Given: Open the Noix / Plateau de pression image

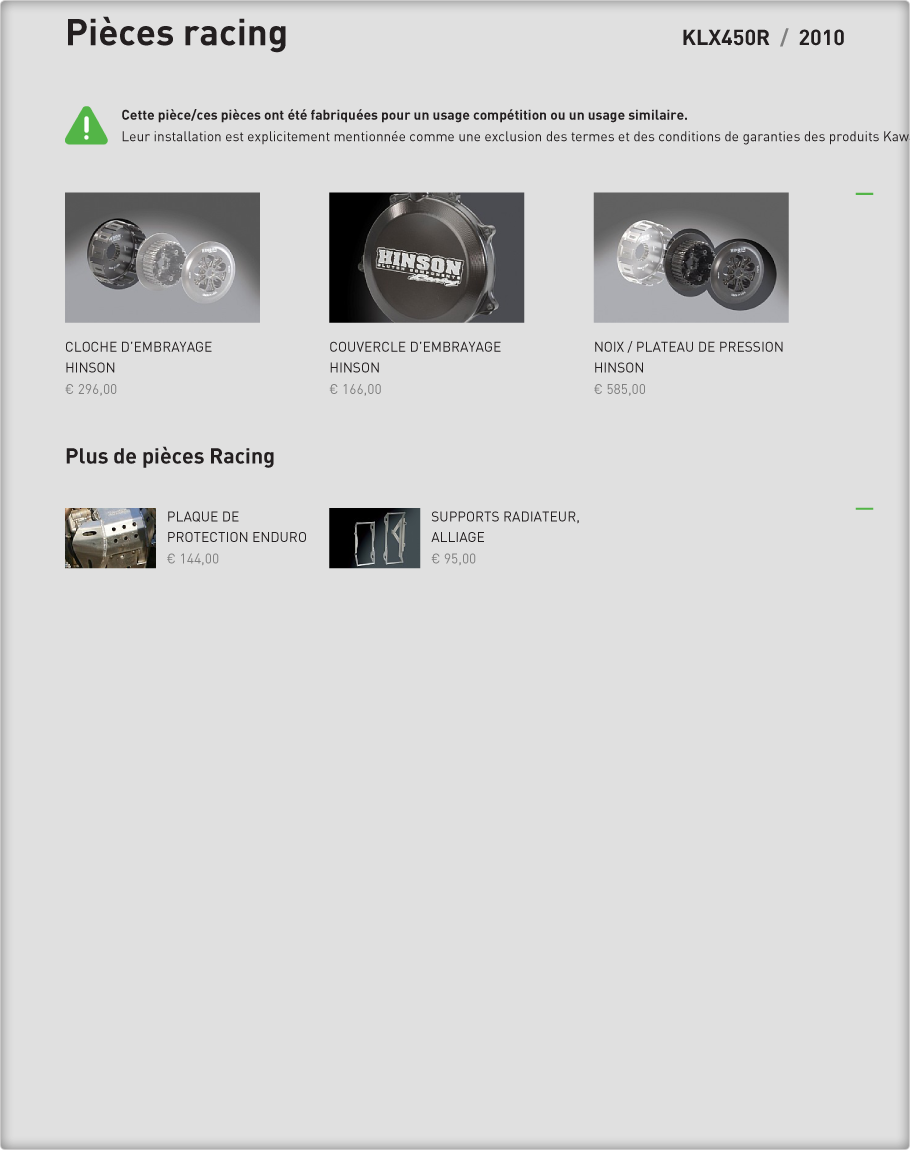Looking at the screenshot, I should 691,257.
